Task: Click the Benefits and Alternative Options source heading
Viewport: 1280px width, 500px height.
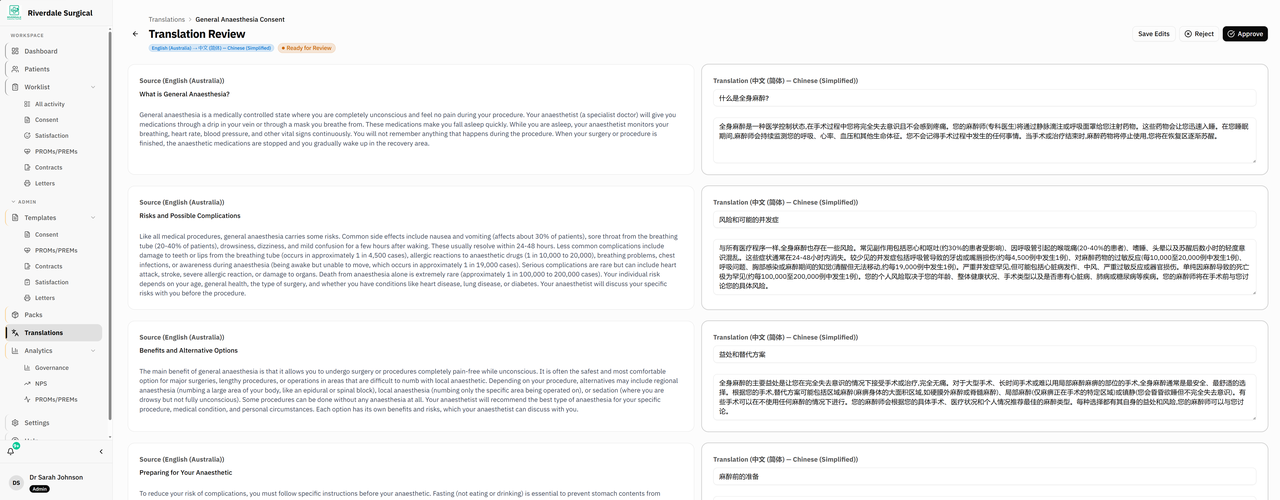Action: coord(189,350)
